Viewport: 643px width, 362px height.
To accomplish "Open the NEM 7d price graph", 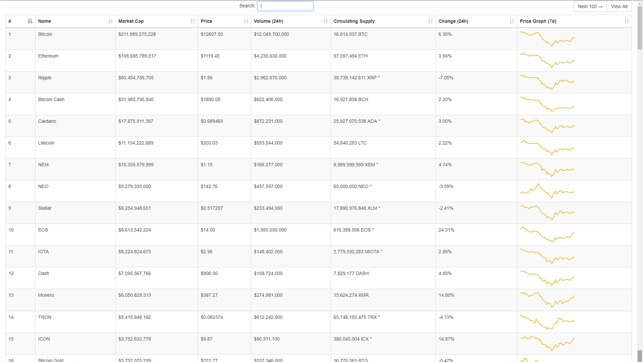I will click(547, 168).
